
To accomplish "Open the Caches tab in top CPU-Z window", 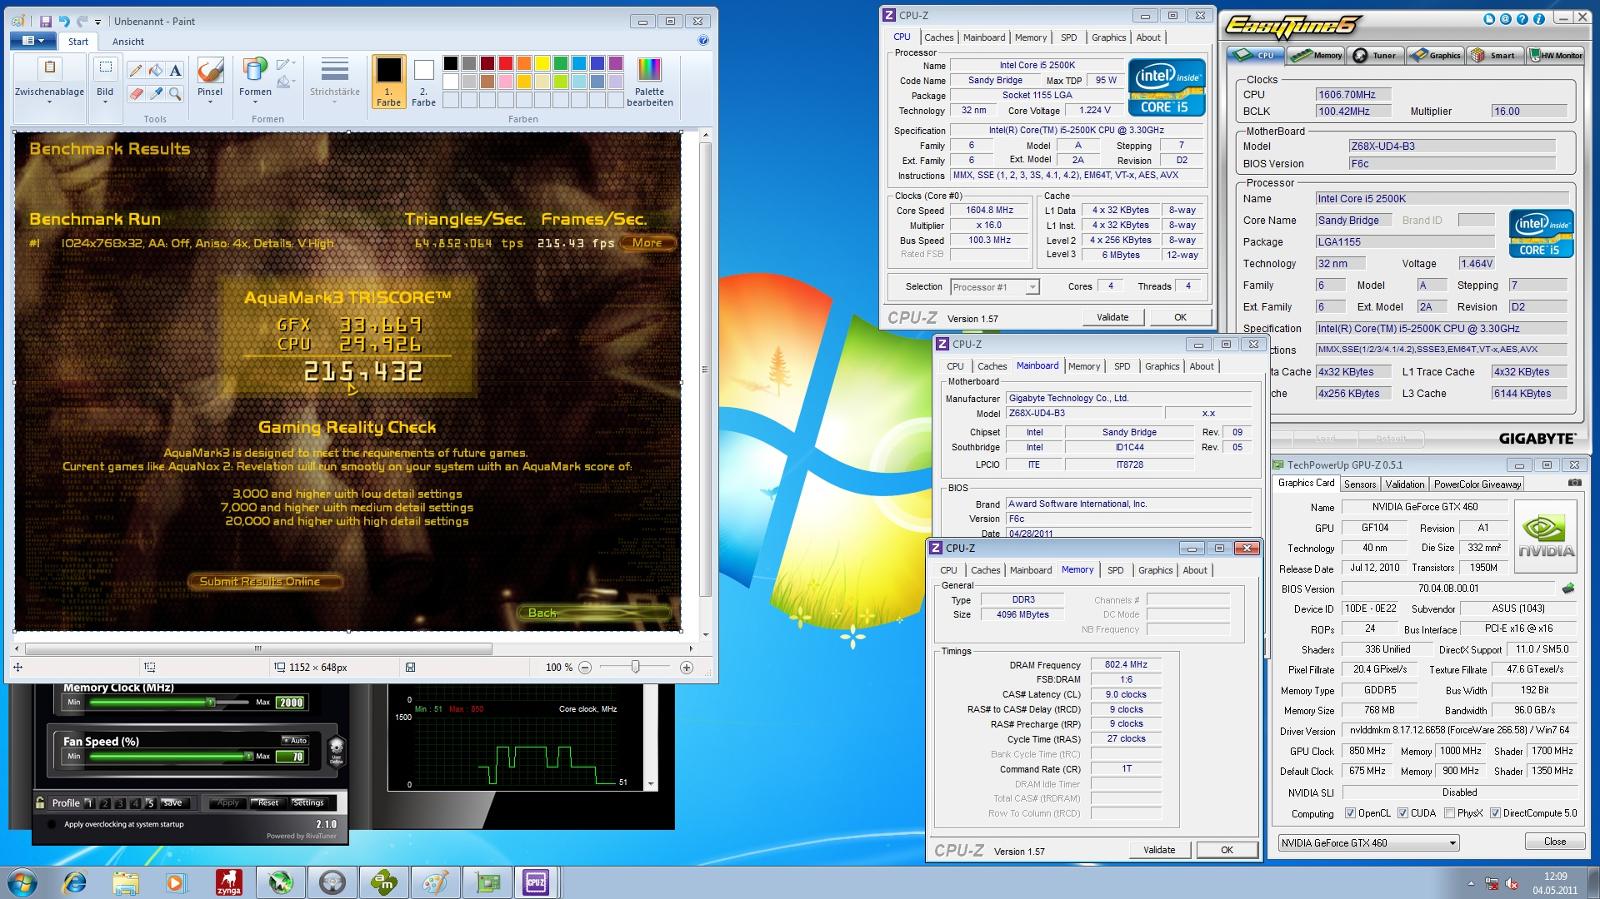I will [938, 37].
